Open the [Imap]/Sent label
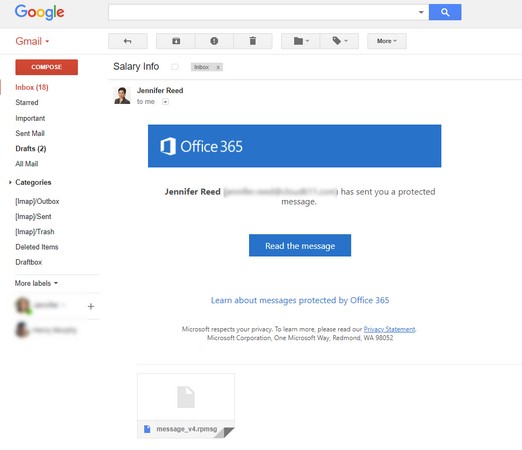The height and width of the screenshot is (450, 522). pos(33,217)
